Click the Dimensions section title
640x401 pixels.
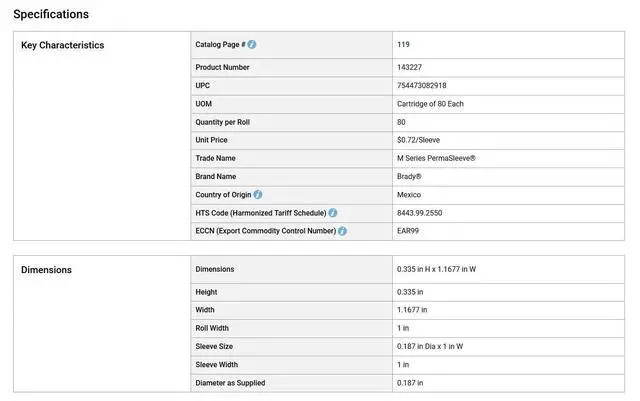[x=46, y=270]
